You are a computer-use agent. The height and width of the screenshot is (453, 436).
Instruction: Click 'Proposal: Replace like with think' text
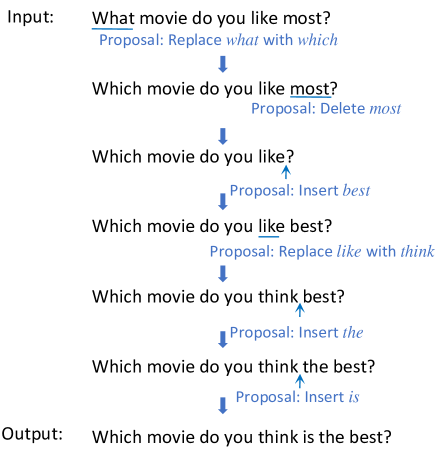click(322, 251)
